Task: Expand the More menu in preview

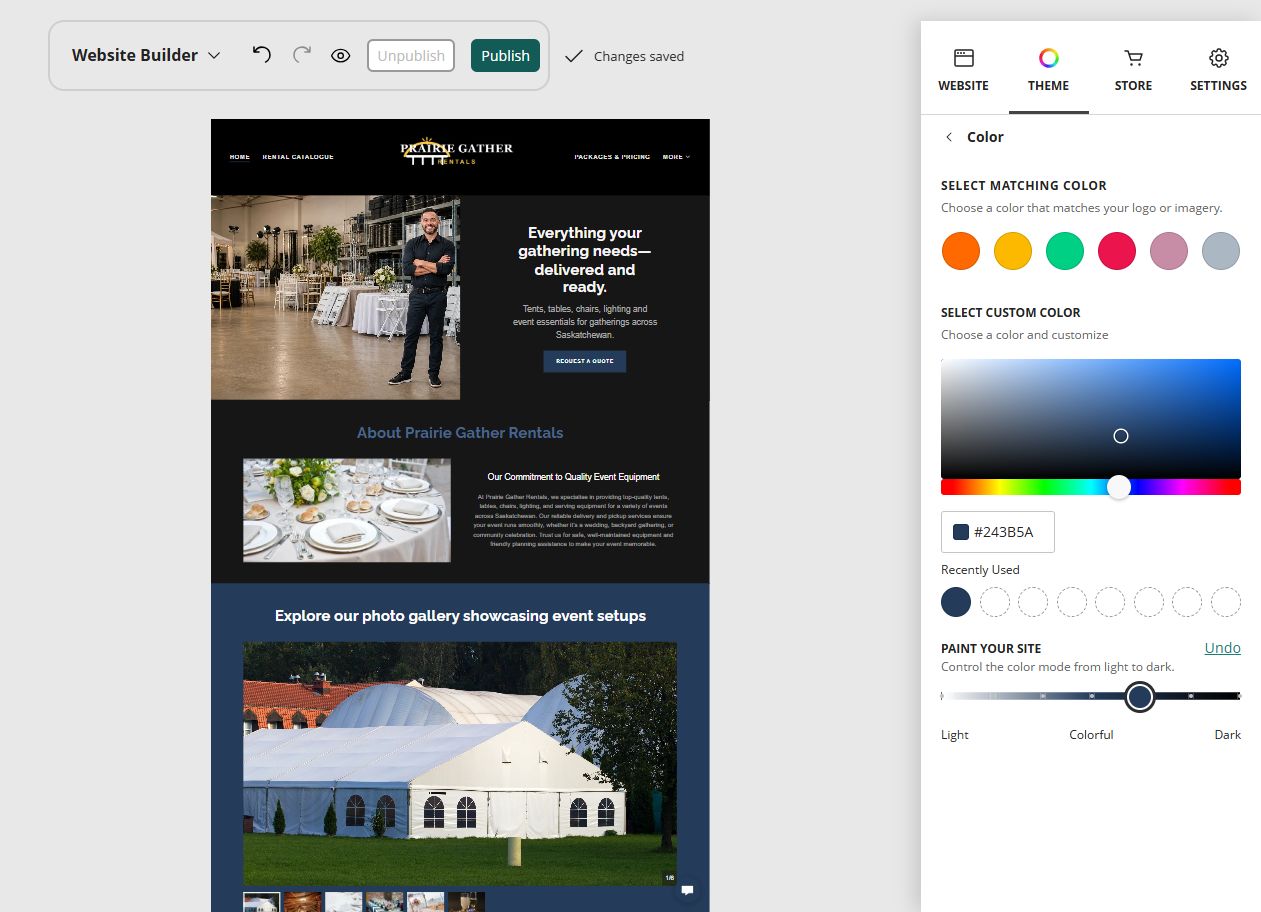Action: click(x=676, y=157)
